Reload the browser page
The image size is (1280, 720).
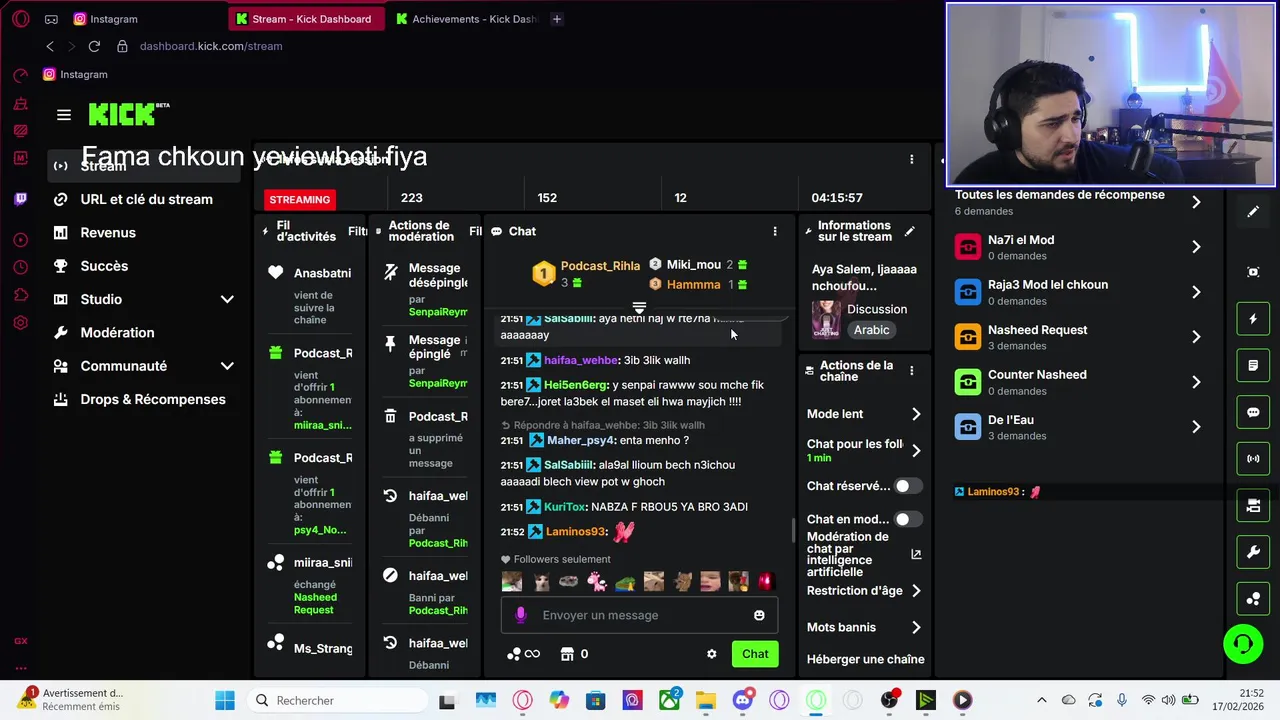pos(94,46)
